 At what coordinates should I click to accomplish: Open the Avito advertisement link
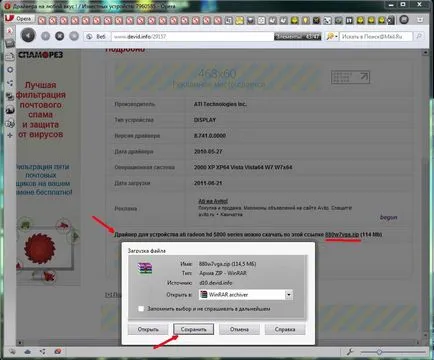(213, 201)
